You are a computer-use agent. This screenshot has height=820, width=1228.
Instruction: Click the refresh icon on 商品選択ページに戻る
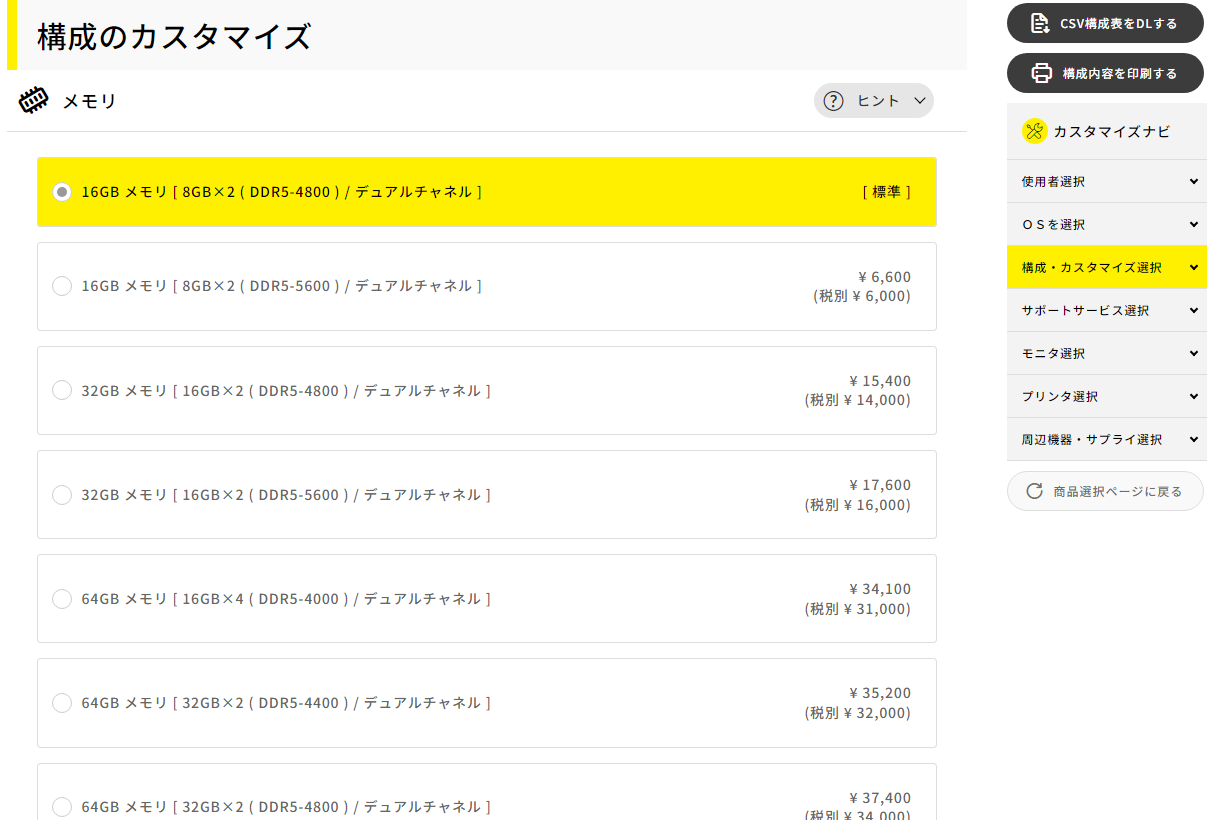coord(1034,491)
